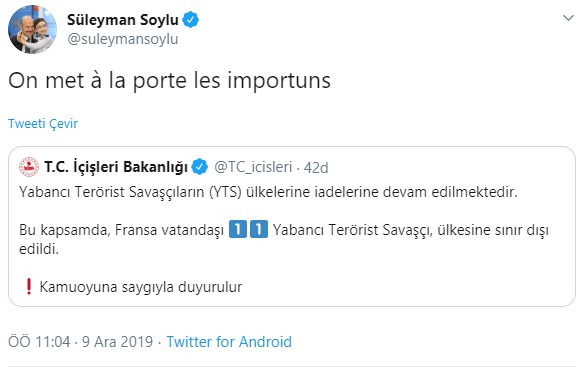579x372 pixels.
Task: Click the red exclamation mark emoji
Action: [x=28, y=286]
